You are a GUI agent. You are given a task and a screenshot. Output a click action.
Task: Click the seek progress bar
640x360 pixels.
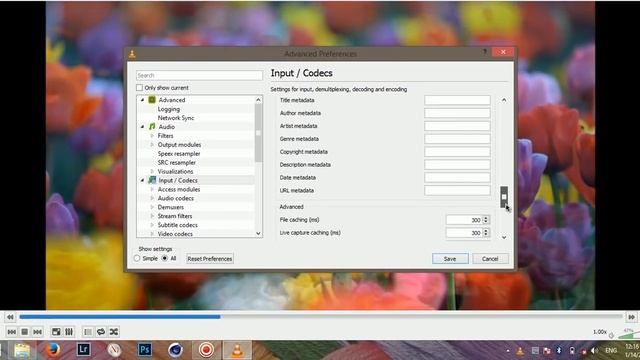coord(321,317)
